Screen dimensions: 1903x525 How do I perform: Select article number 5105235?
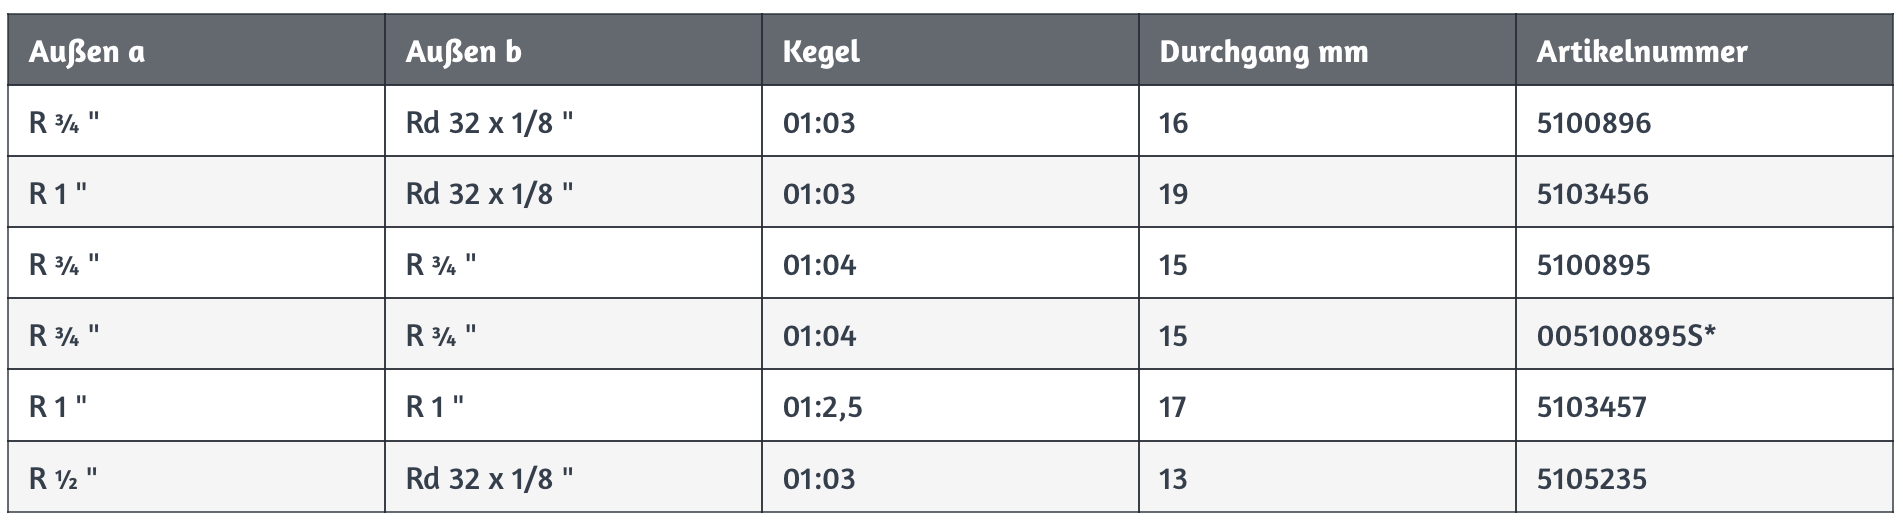pos(1591,479)
